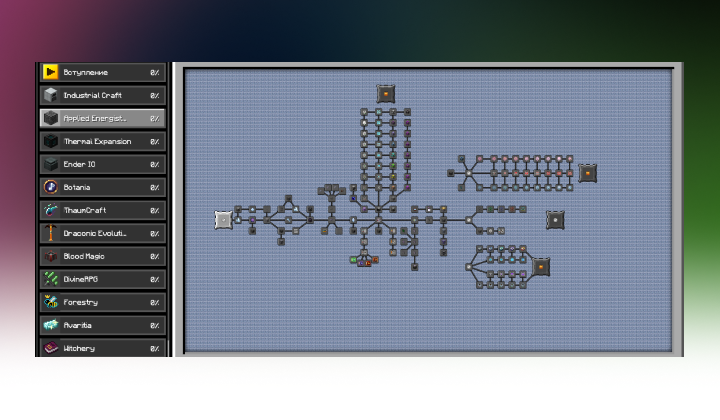Open the Draconic Evolution chapter
Viewport: 720px width, 420px height.
pyautogui.click(x=100, y=233)
